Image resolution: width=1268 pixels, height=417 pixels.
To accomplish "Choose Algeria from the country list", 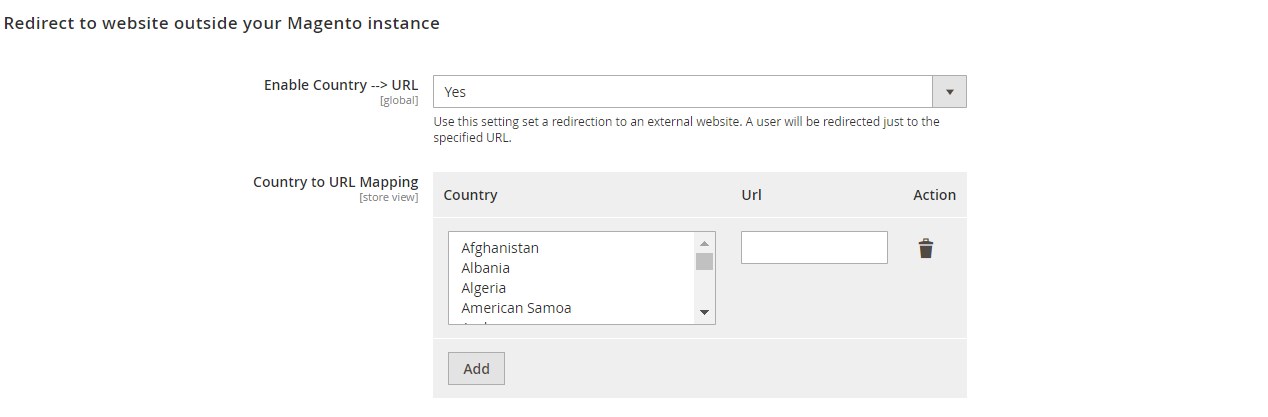I will pos(484,288).
